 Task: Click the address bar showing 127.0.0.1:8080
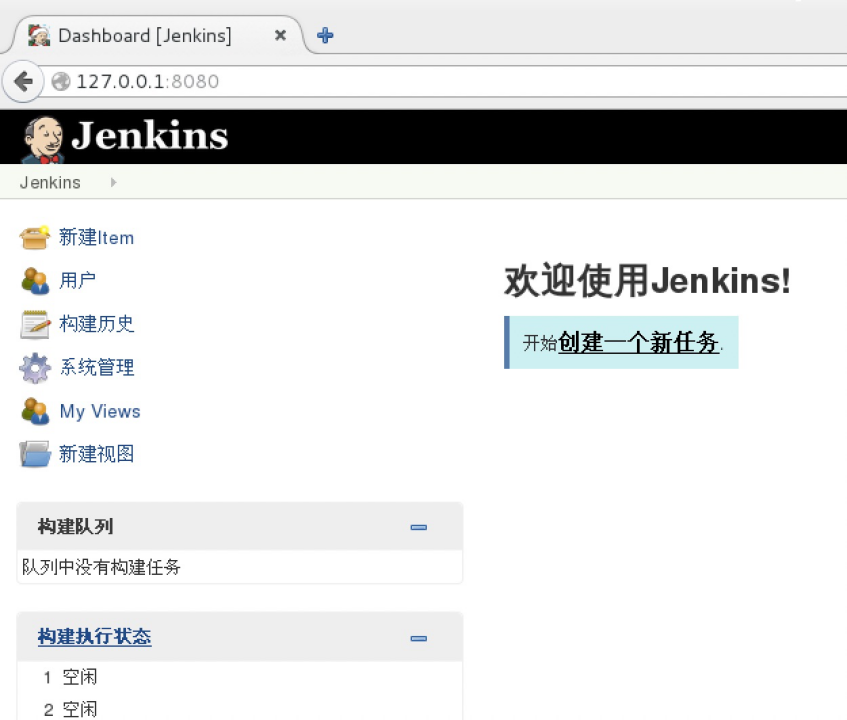click(x=450, y=82)
